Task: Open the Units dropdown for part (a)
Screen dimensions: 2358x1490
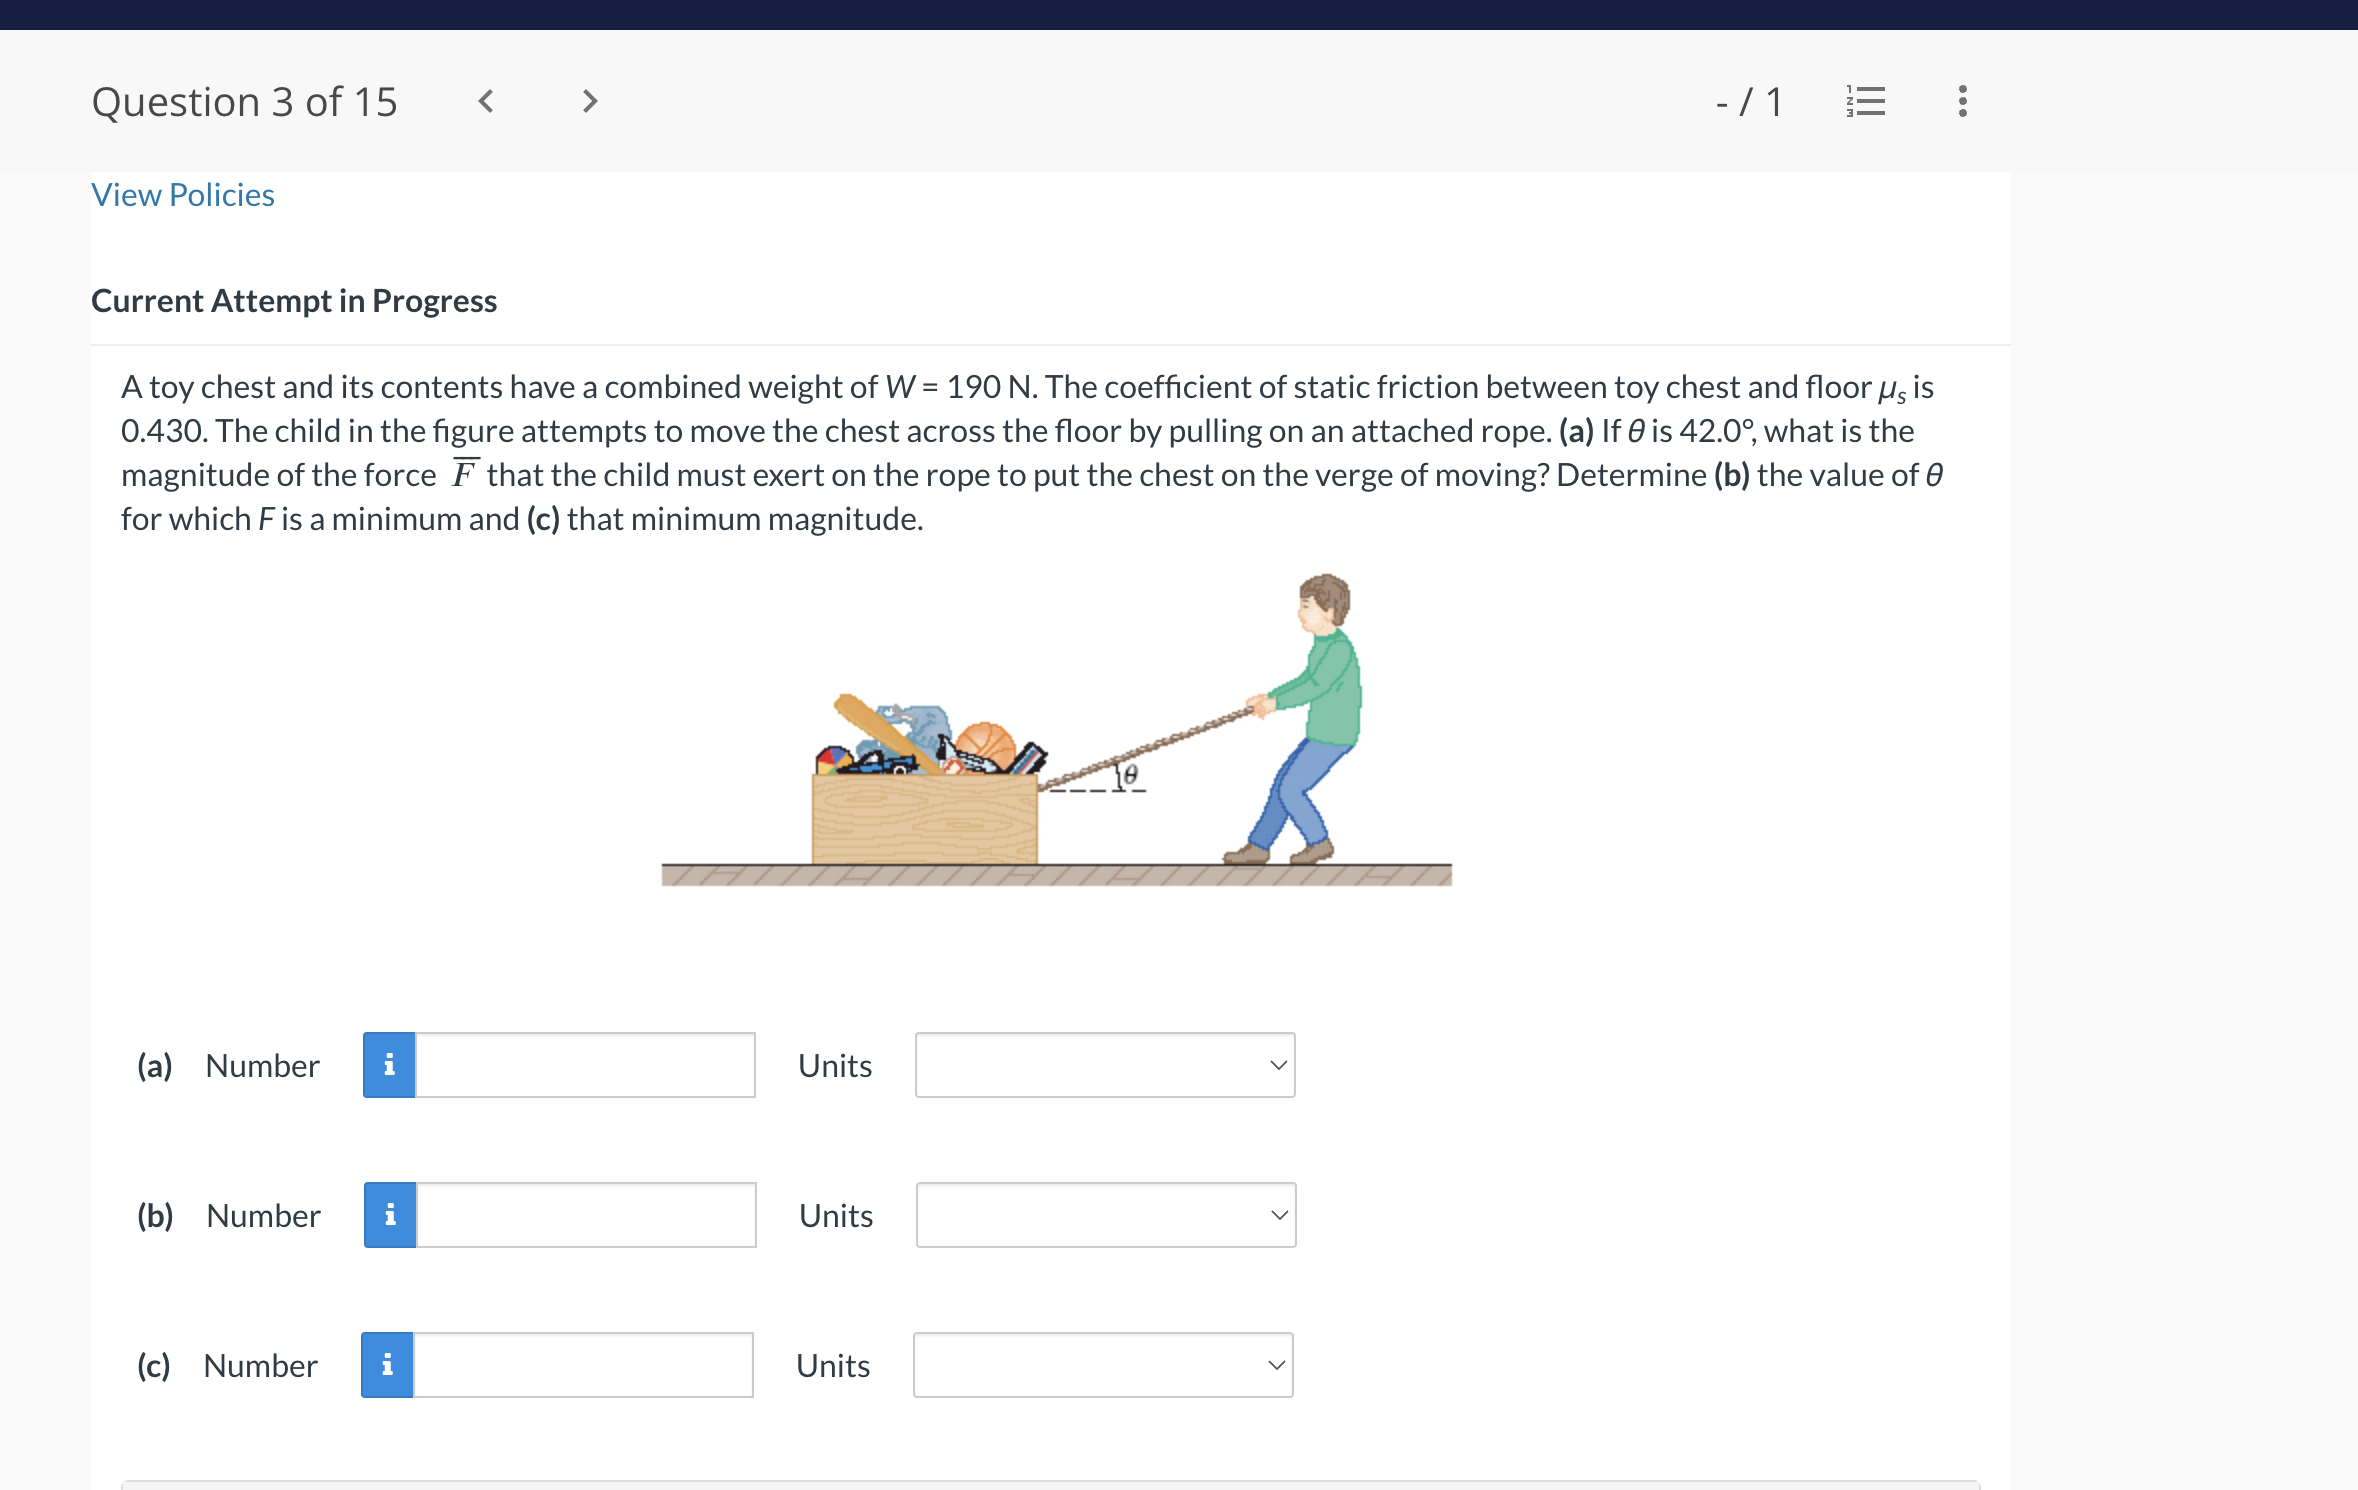Action: coord(1104,1064)
